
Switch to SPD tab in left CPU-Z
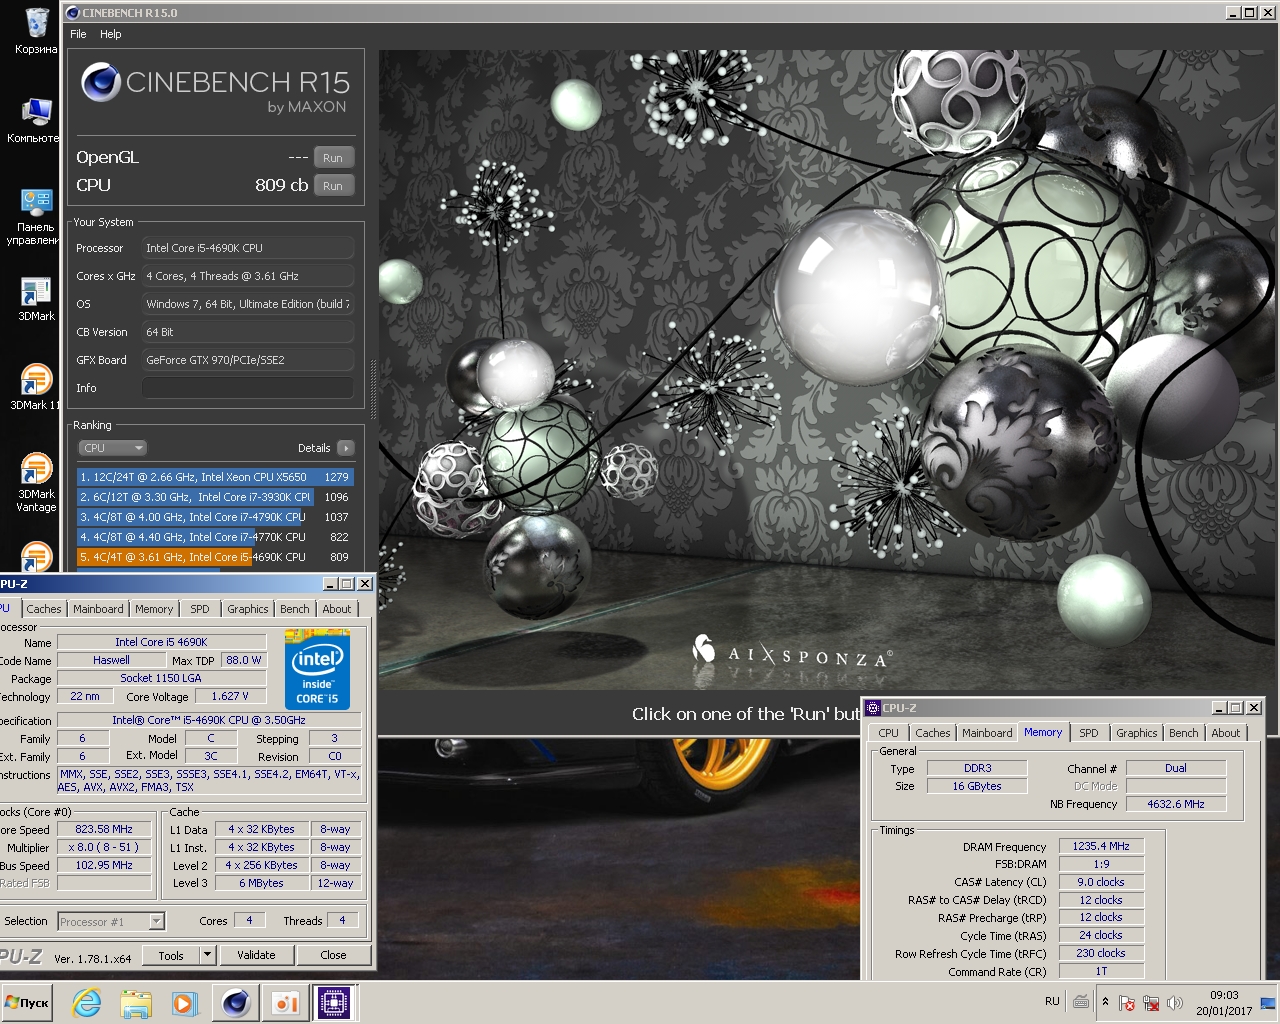tap(200, 608)
